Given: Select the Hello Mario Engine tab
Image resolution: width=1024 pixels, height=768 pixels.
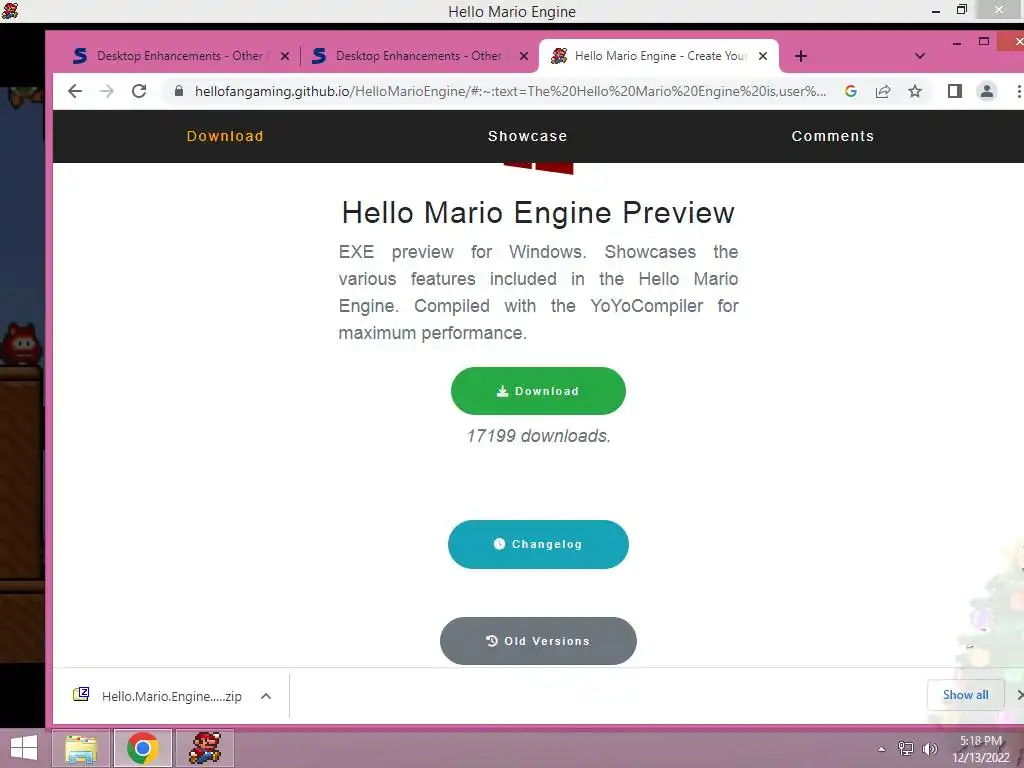Looking at the screenshot, I should (x=658, y=56).
